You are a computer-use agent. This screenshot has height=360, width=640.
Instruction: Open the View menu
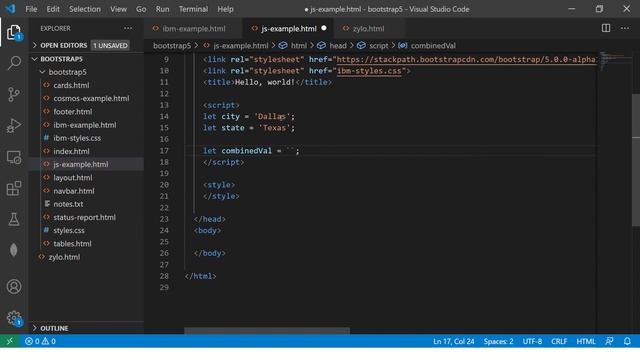[118, 9]
